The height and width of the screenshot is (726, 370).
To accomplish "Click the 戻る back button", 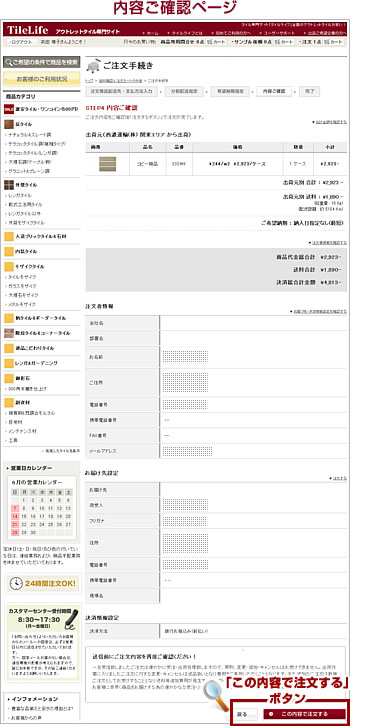I will tap(245, 714).
